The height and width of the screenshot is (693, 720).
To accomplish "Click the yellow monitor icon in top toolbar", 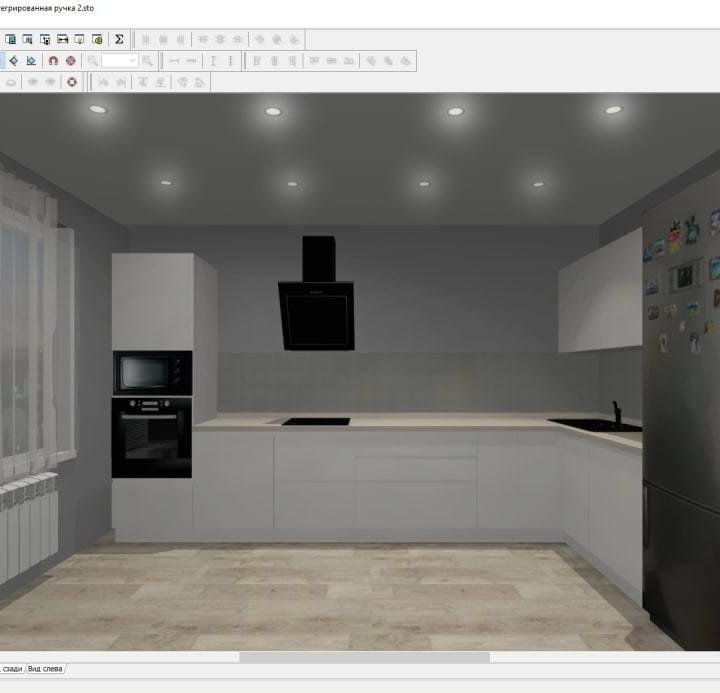I will (79, 39).
